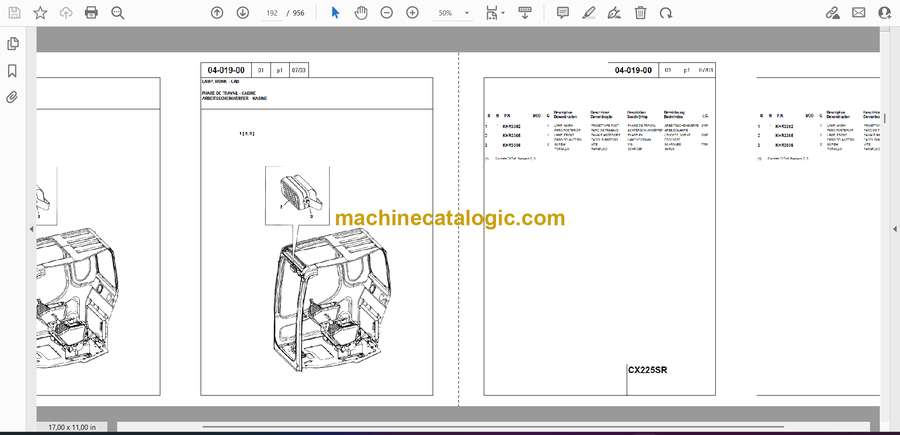Click the CX225SR model label
Viewport: 900px width, 435px height.
click(x=647, y=371)
